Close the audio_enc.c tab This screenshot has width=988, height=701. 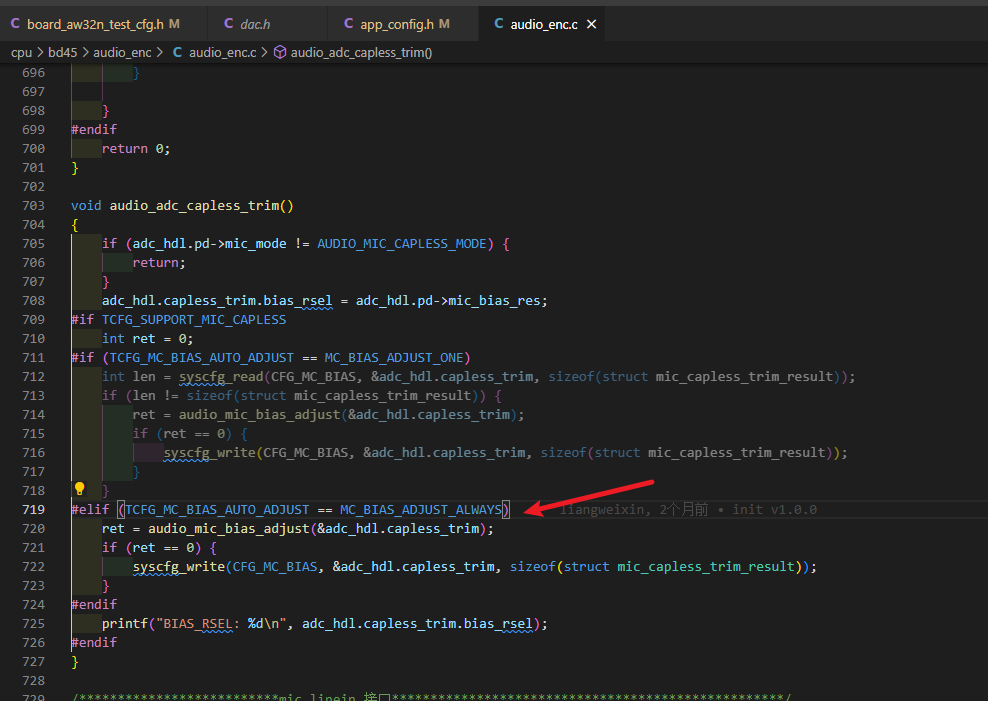click(591, 24)
